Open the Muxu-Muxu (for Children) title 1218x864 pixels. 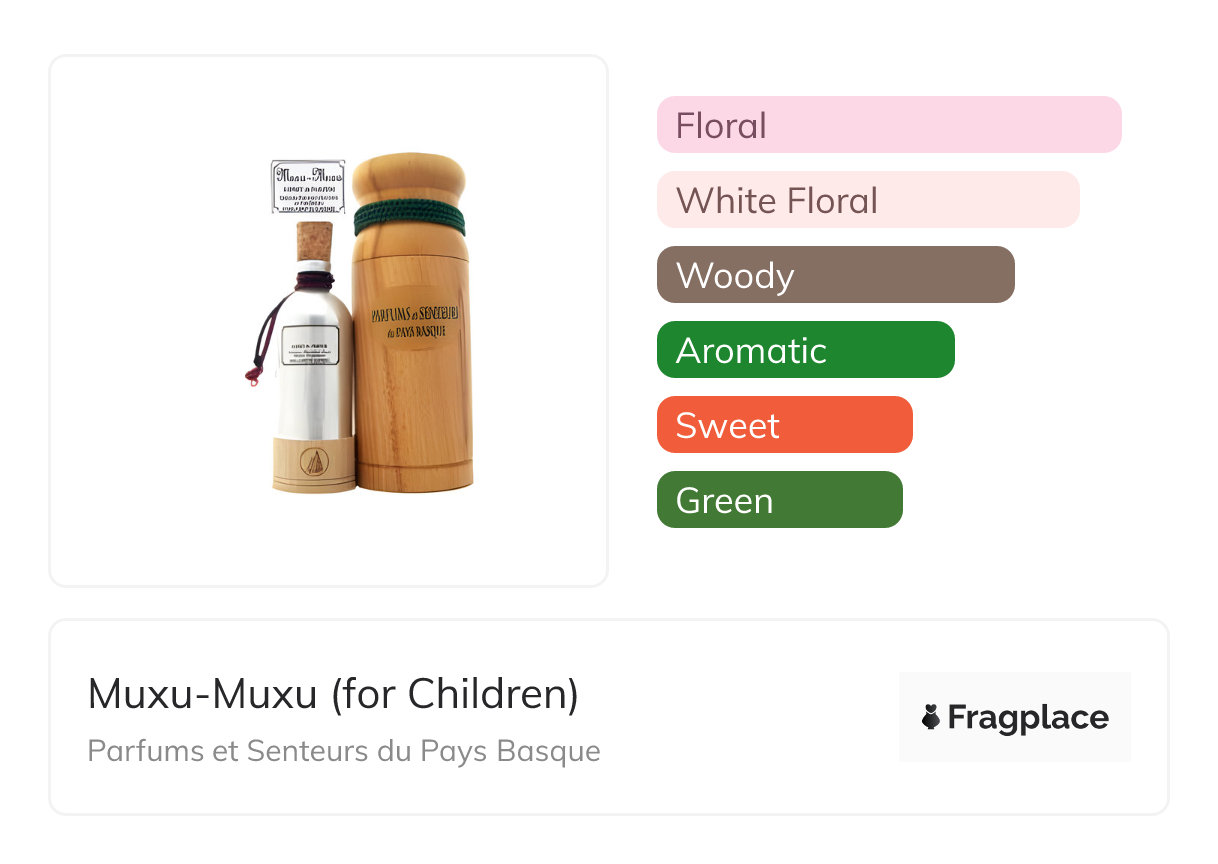[333, 694]
